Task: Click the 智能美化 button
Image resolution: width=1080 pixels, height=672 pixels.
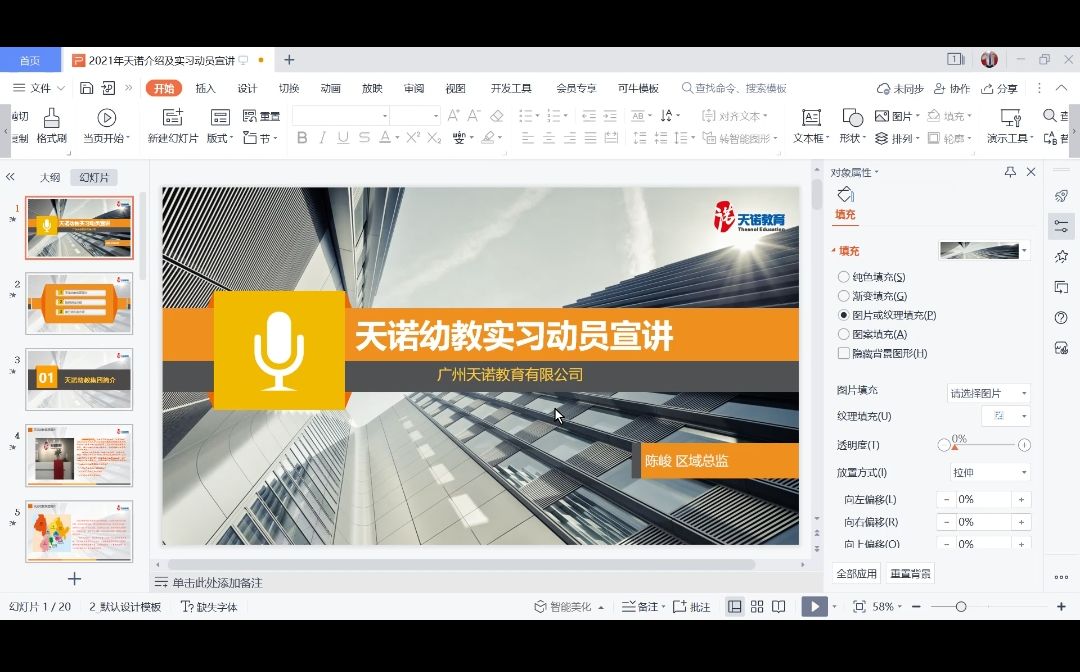Action: point(569,607)
